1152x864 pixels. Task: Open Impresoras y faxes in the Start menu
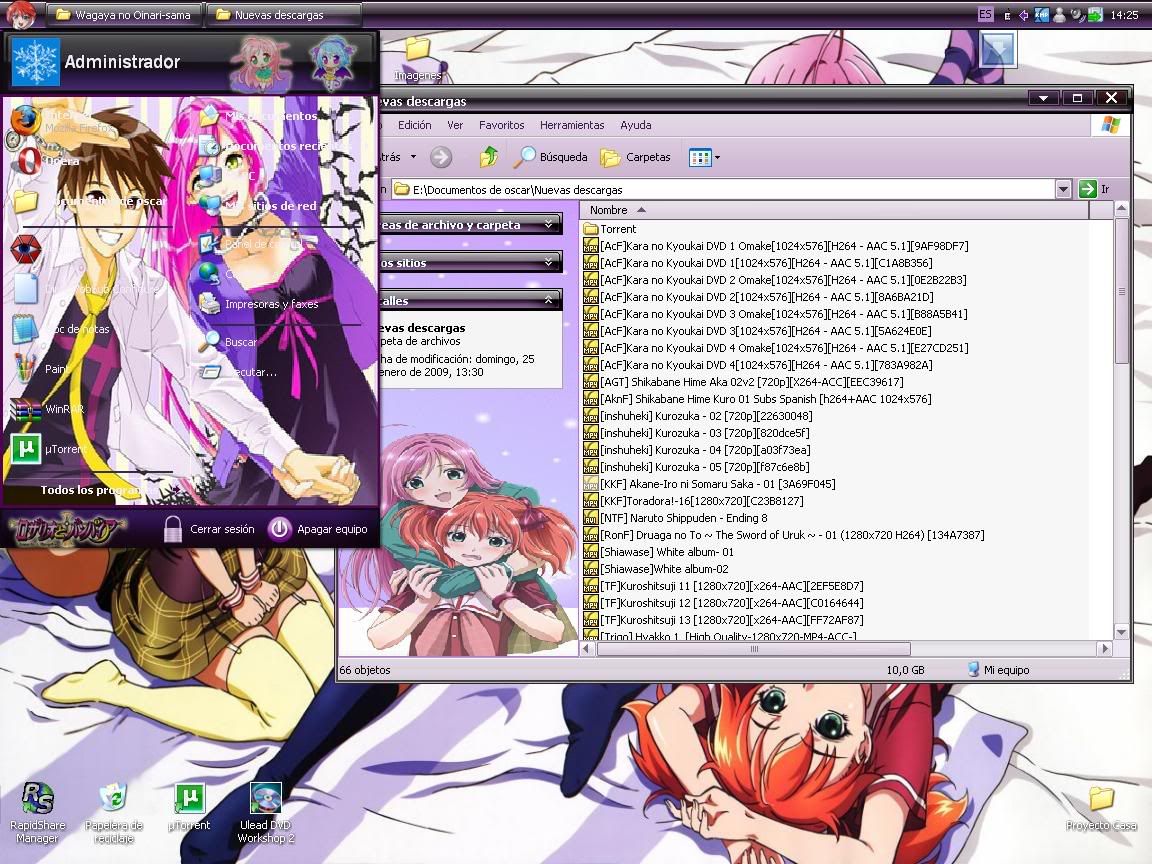click(259, 303)
